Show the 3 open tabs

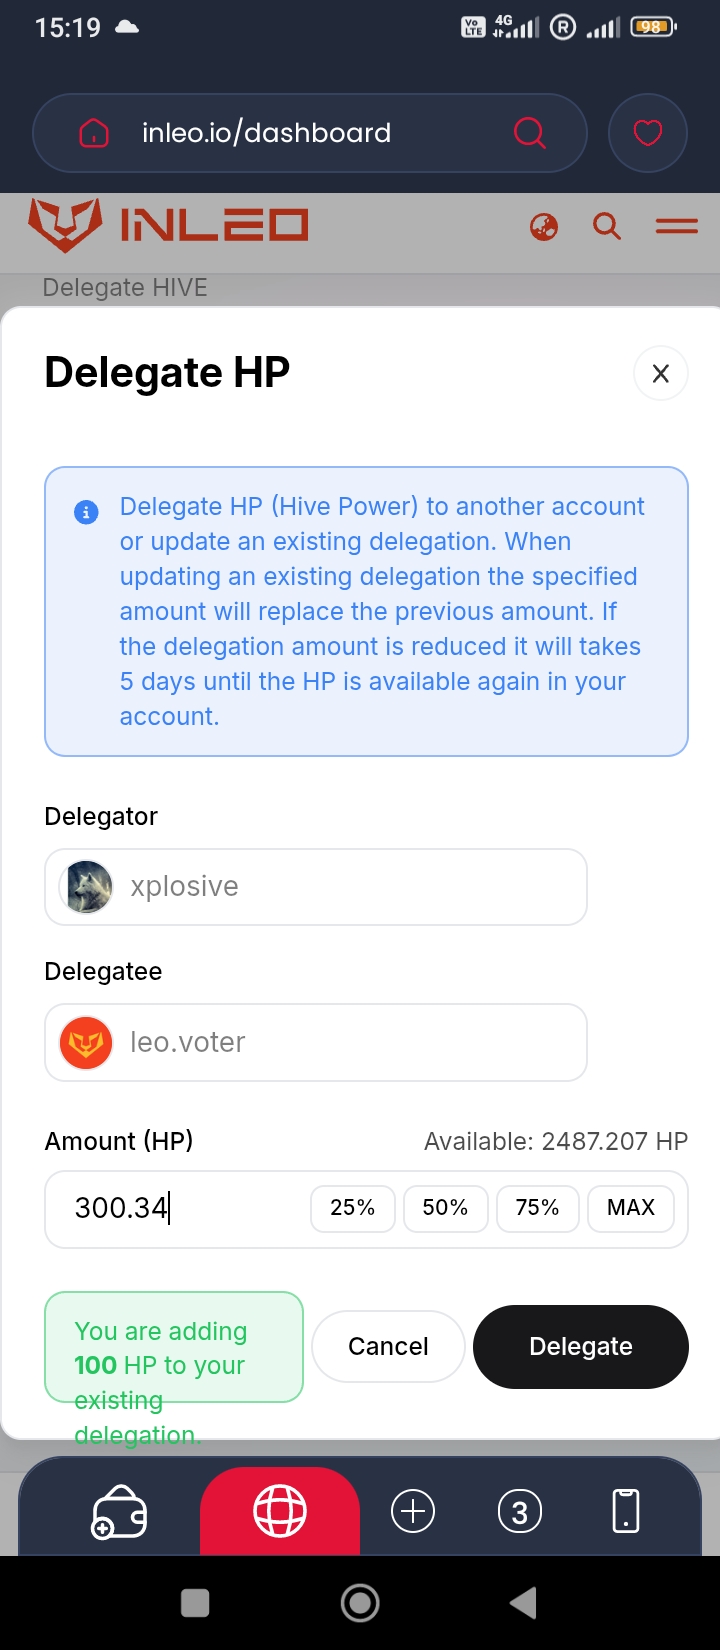click(x=519, y=1511)
